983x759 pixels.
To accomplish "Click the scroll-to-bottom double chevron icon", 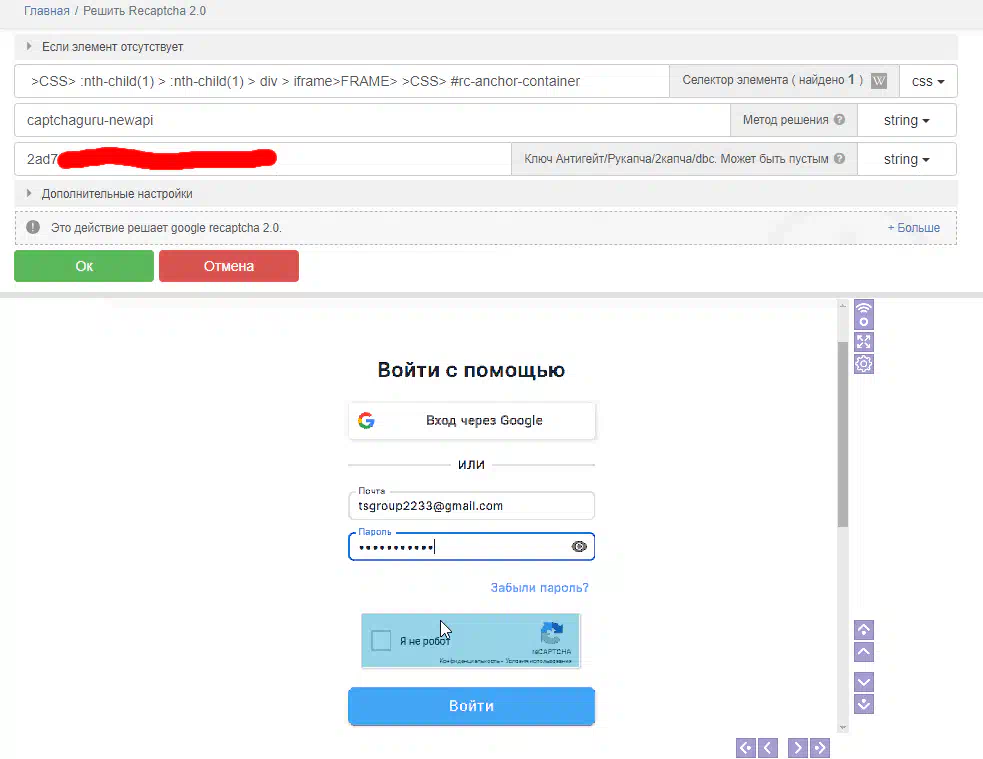I will tap(865, 704).
